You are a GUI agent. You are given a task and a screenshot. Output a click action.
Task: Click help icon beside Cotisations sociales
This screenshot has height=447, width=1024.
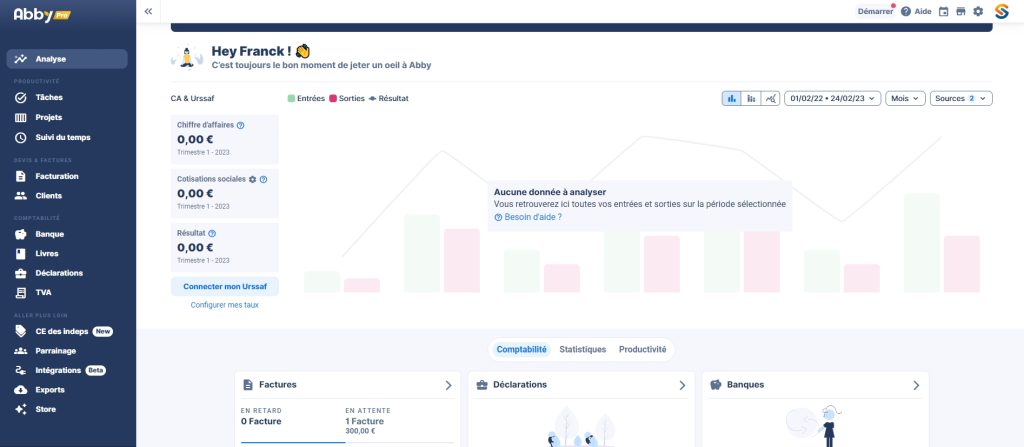pos(263,179)
